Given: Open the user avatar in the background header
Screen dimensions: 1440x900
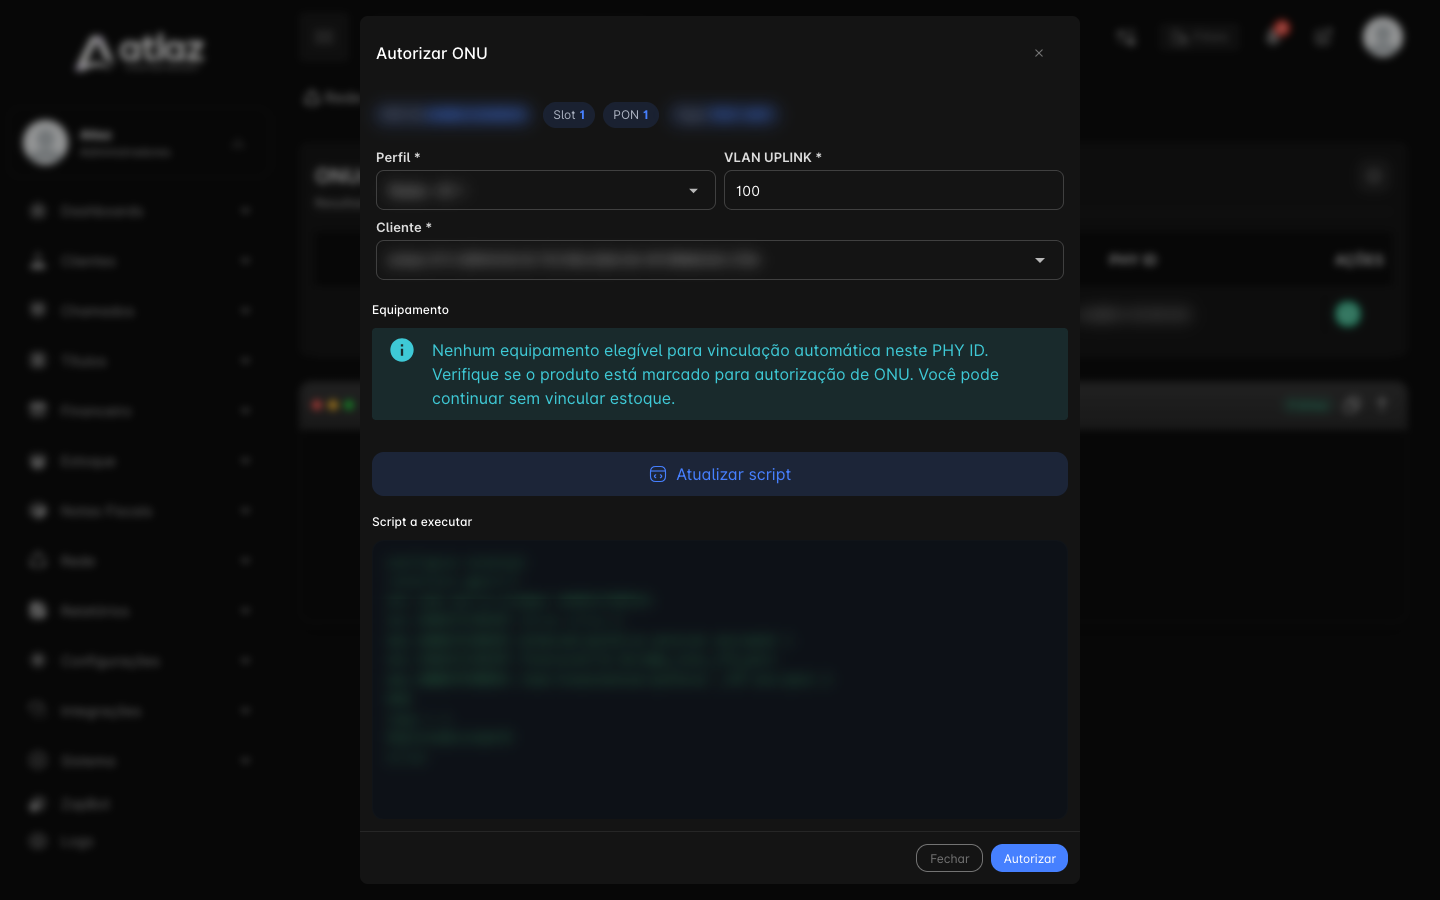Looking at the screenshot, I should click(1383, 37).
